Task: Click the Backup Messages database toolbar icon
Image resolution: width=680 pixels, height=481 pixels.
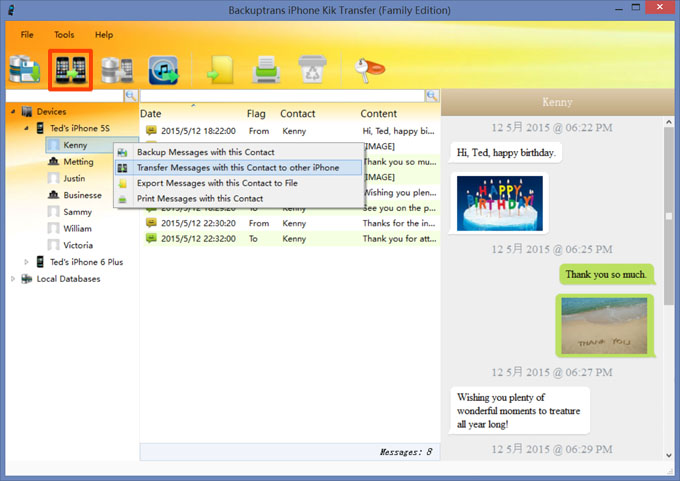Action: click(x=25, y=69)
